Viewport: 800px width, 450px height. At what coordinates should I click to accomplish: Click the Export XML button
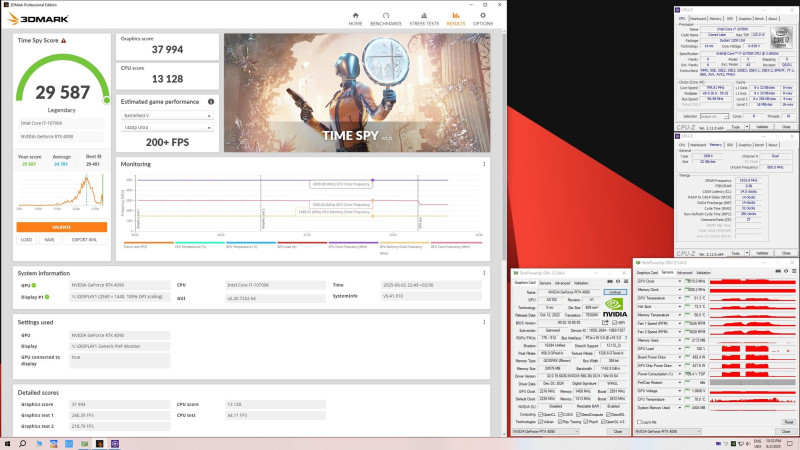click(84, 240)
